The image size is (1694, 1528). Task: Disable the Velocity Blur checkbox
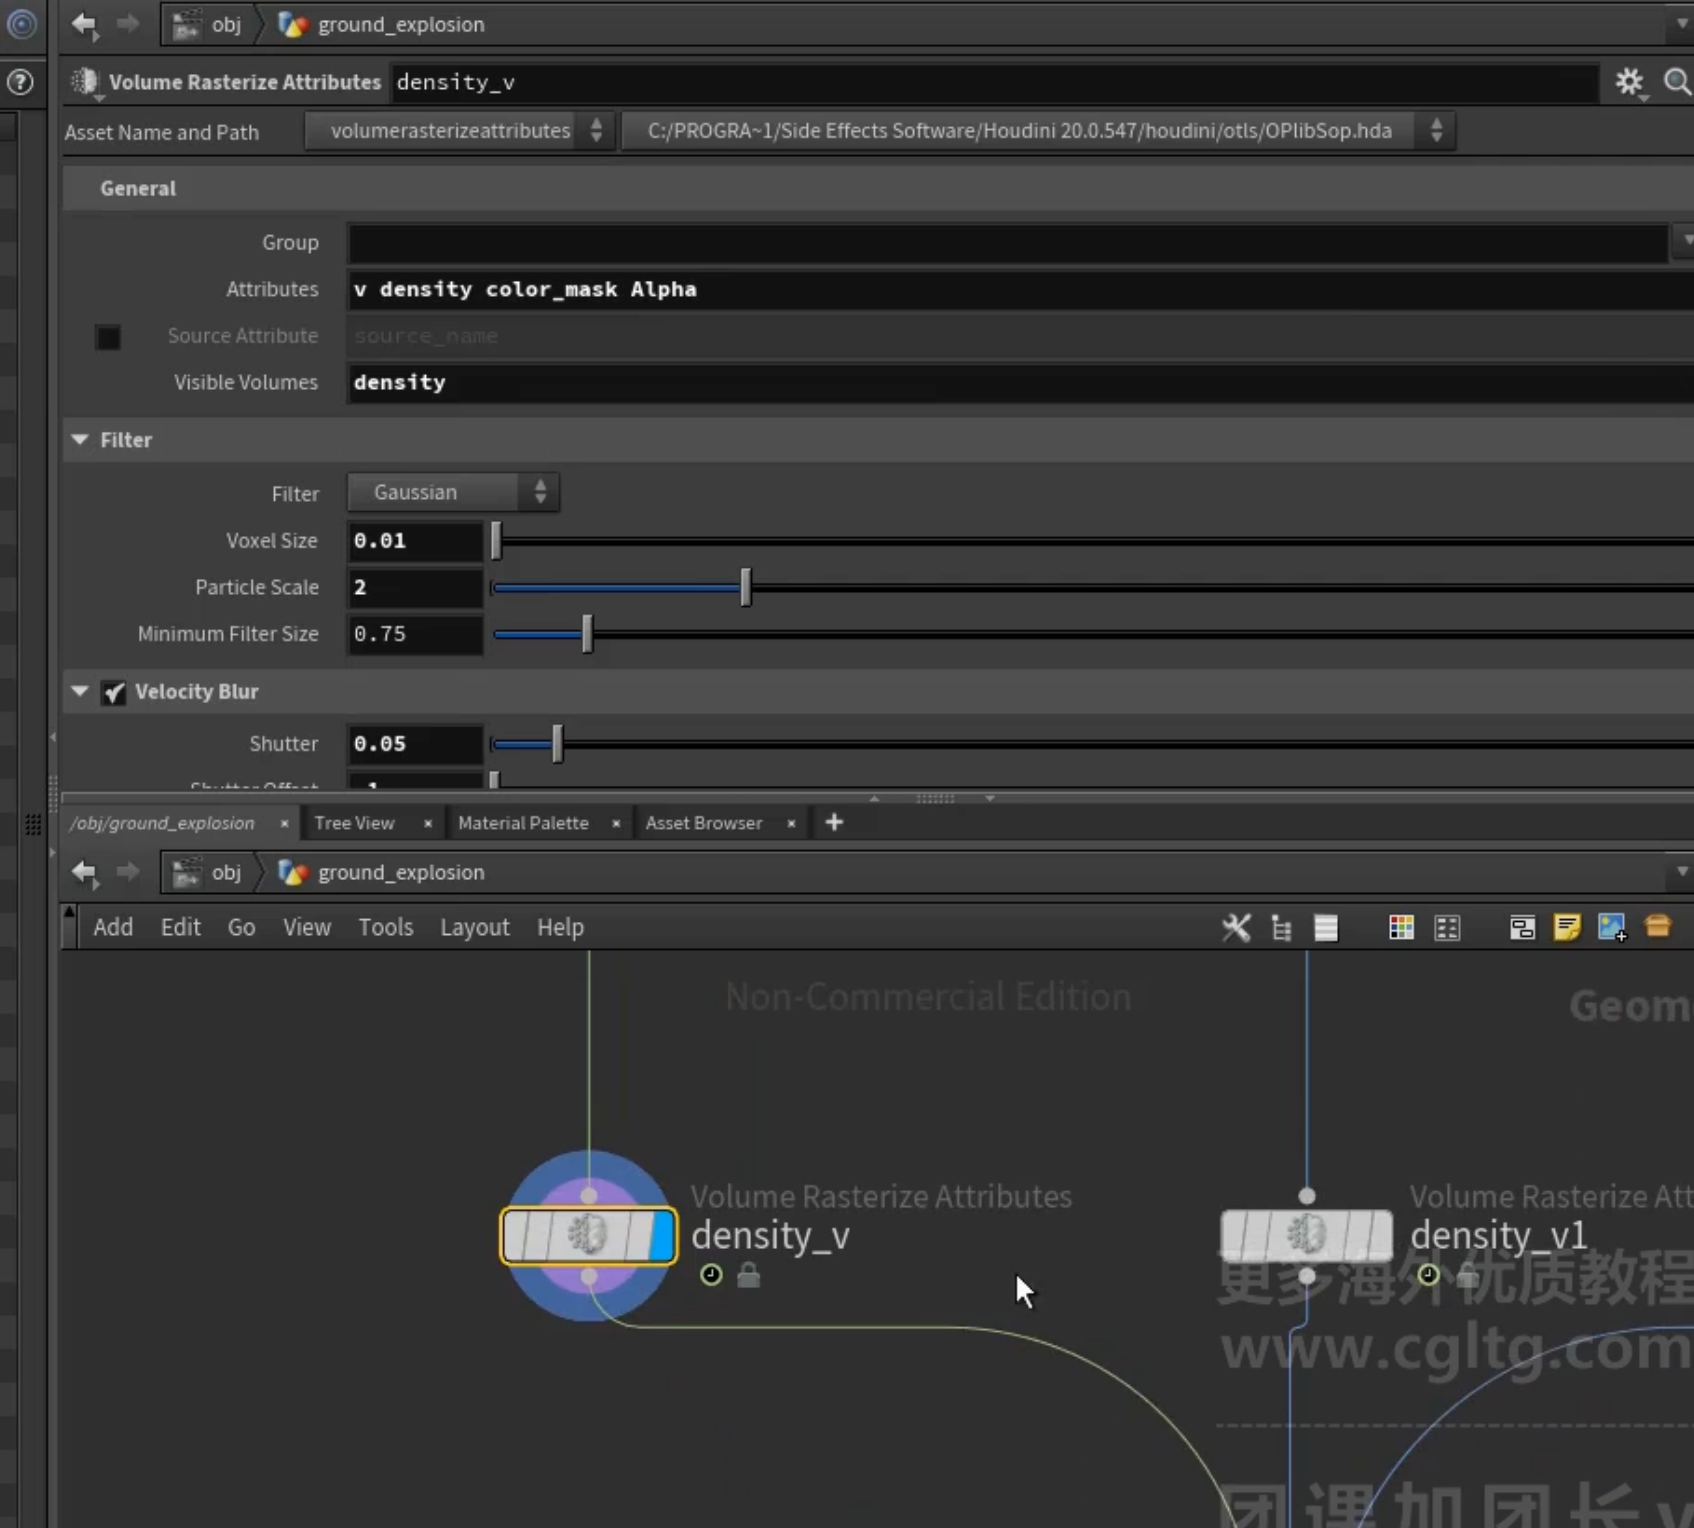[114, 692]
